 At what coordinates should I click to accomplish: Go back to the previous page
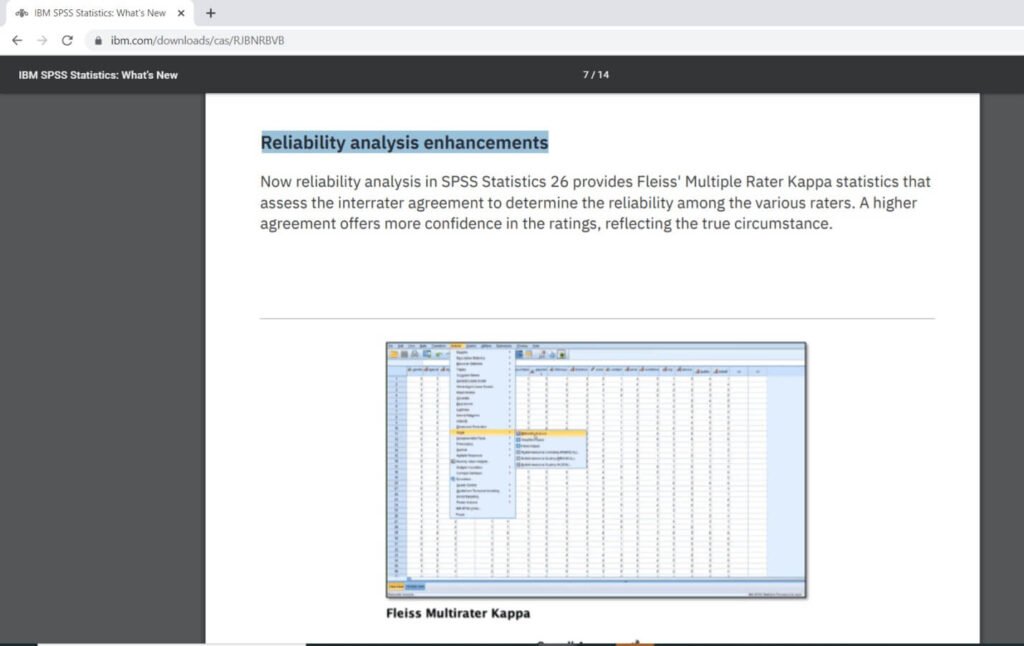click(x=17, y=40)
